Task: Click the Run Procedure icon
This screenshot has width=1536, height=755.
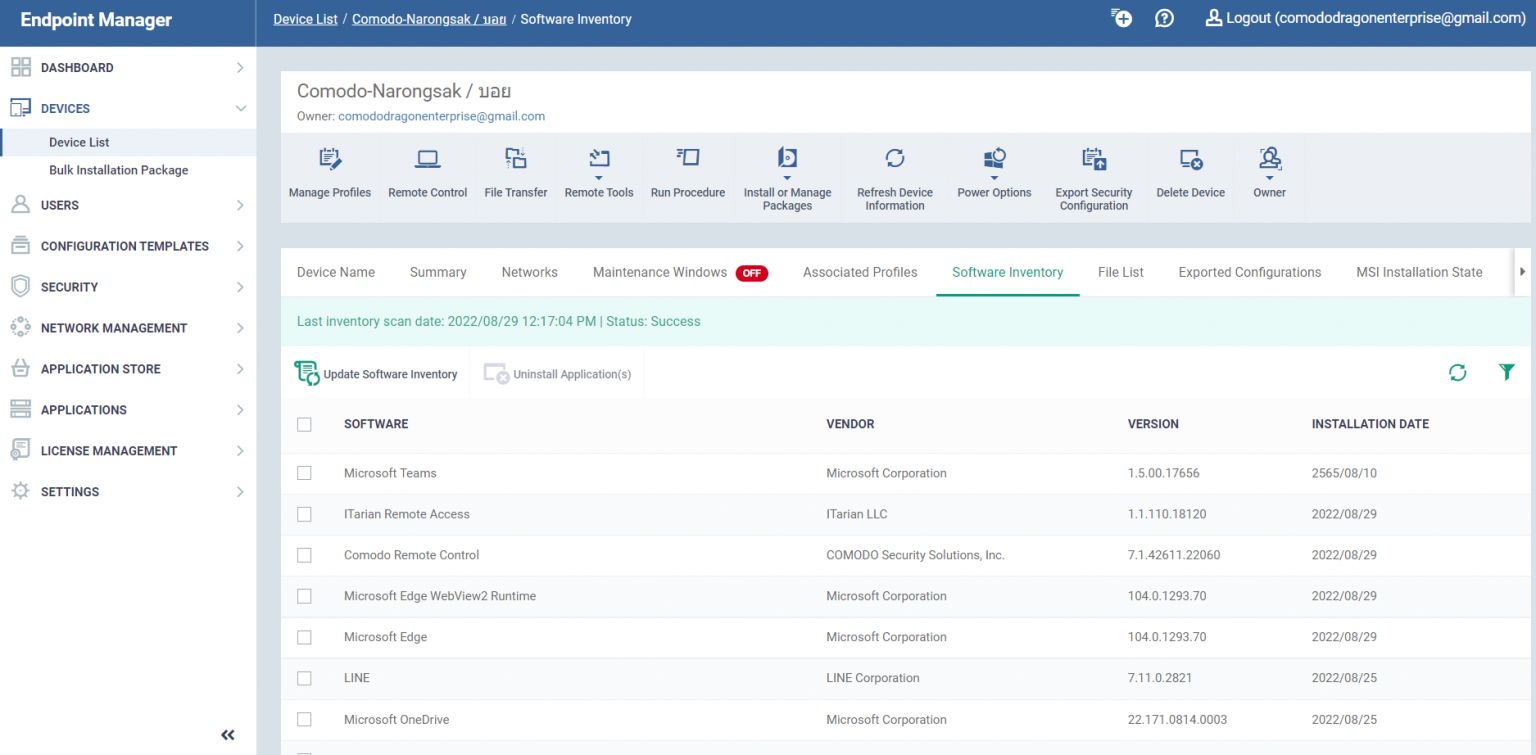Action: (x=688, y=157)
